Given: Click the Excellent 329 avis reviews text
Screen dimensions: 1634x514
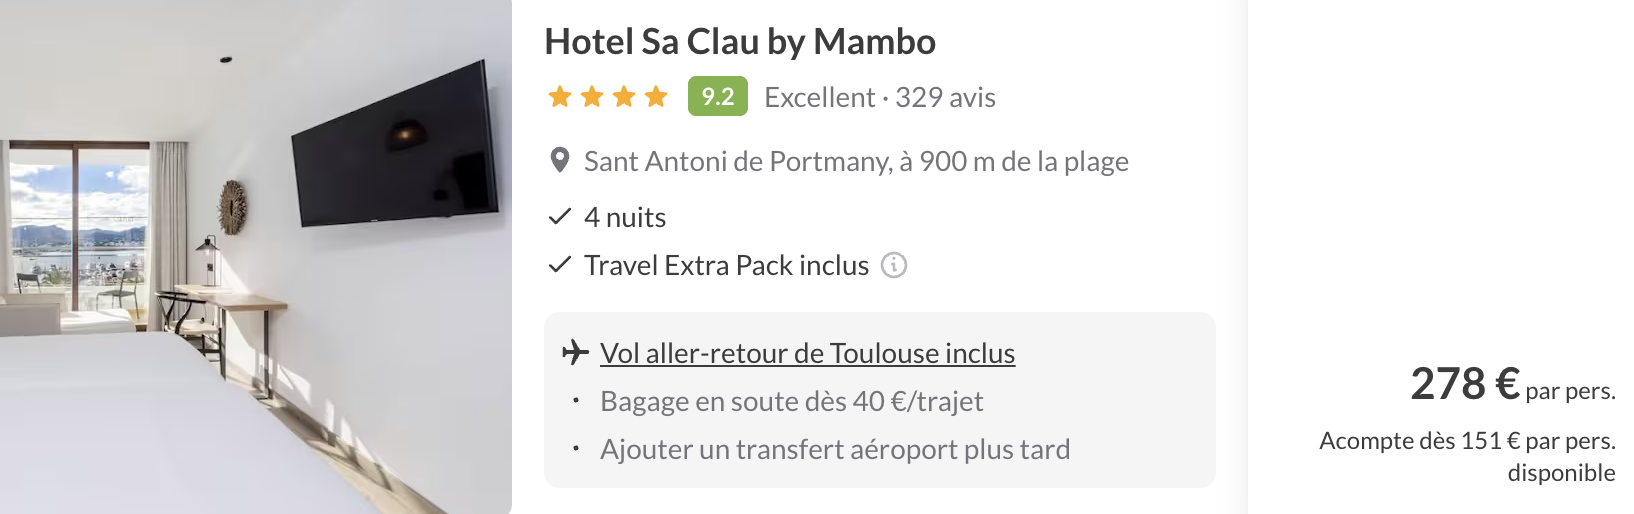Looking at the screenshot, I should click(x=880, y=97).
